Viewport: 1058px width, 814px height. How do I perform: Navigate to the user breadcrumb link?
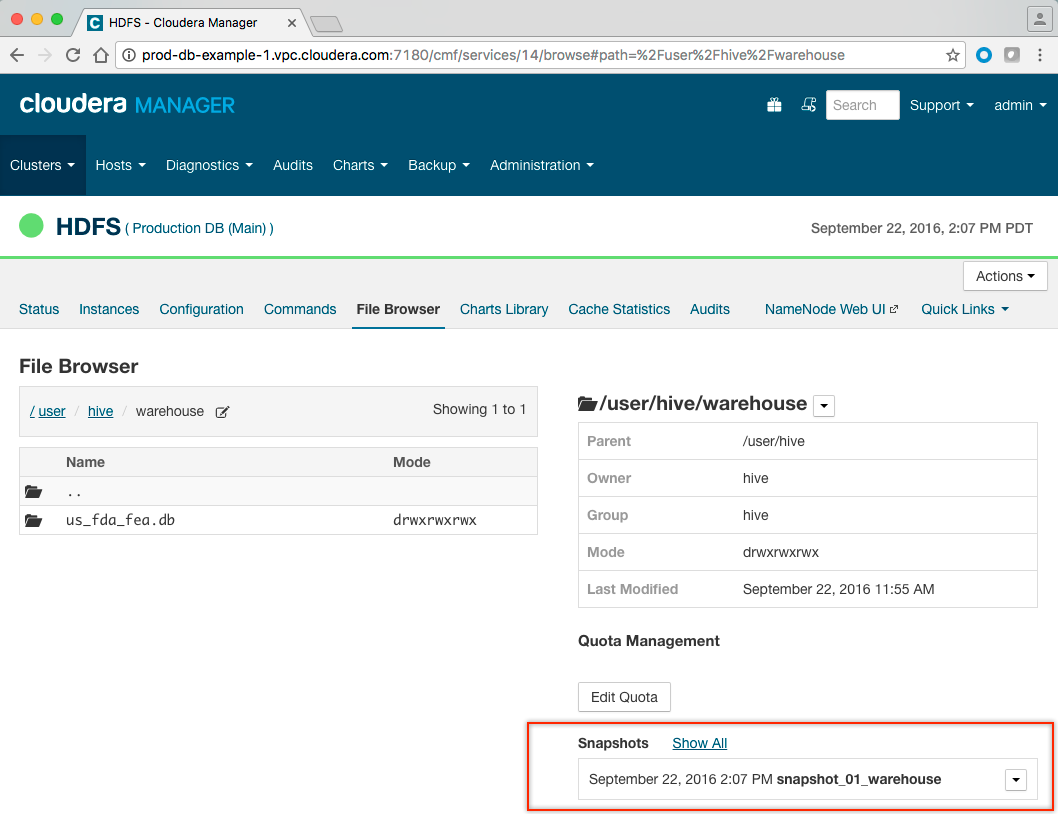(x=51, y=411)
